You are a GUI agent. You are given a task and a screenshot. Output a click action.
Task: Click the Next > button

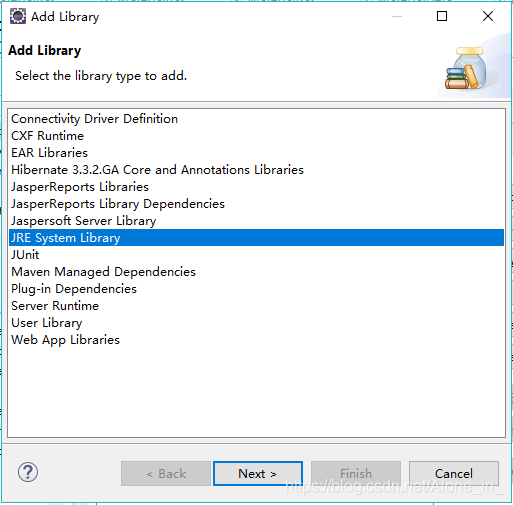point(258,473)
